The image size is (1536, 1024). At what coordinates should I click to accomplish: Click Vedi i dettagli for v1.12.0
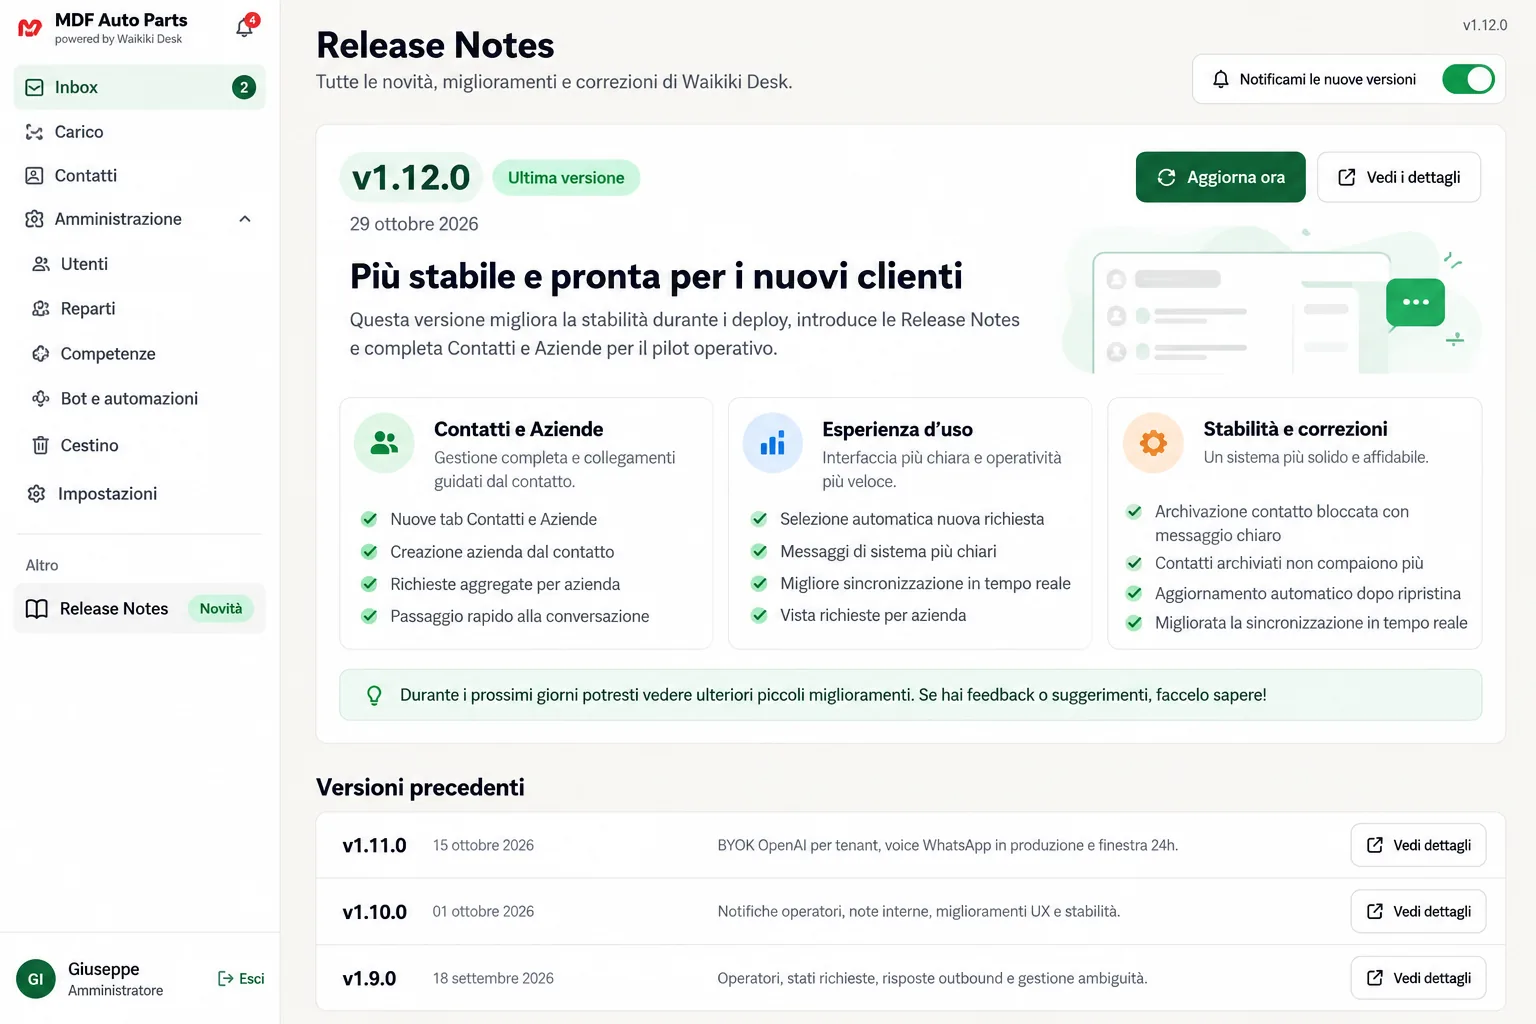coord(1399,177)
